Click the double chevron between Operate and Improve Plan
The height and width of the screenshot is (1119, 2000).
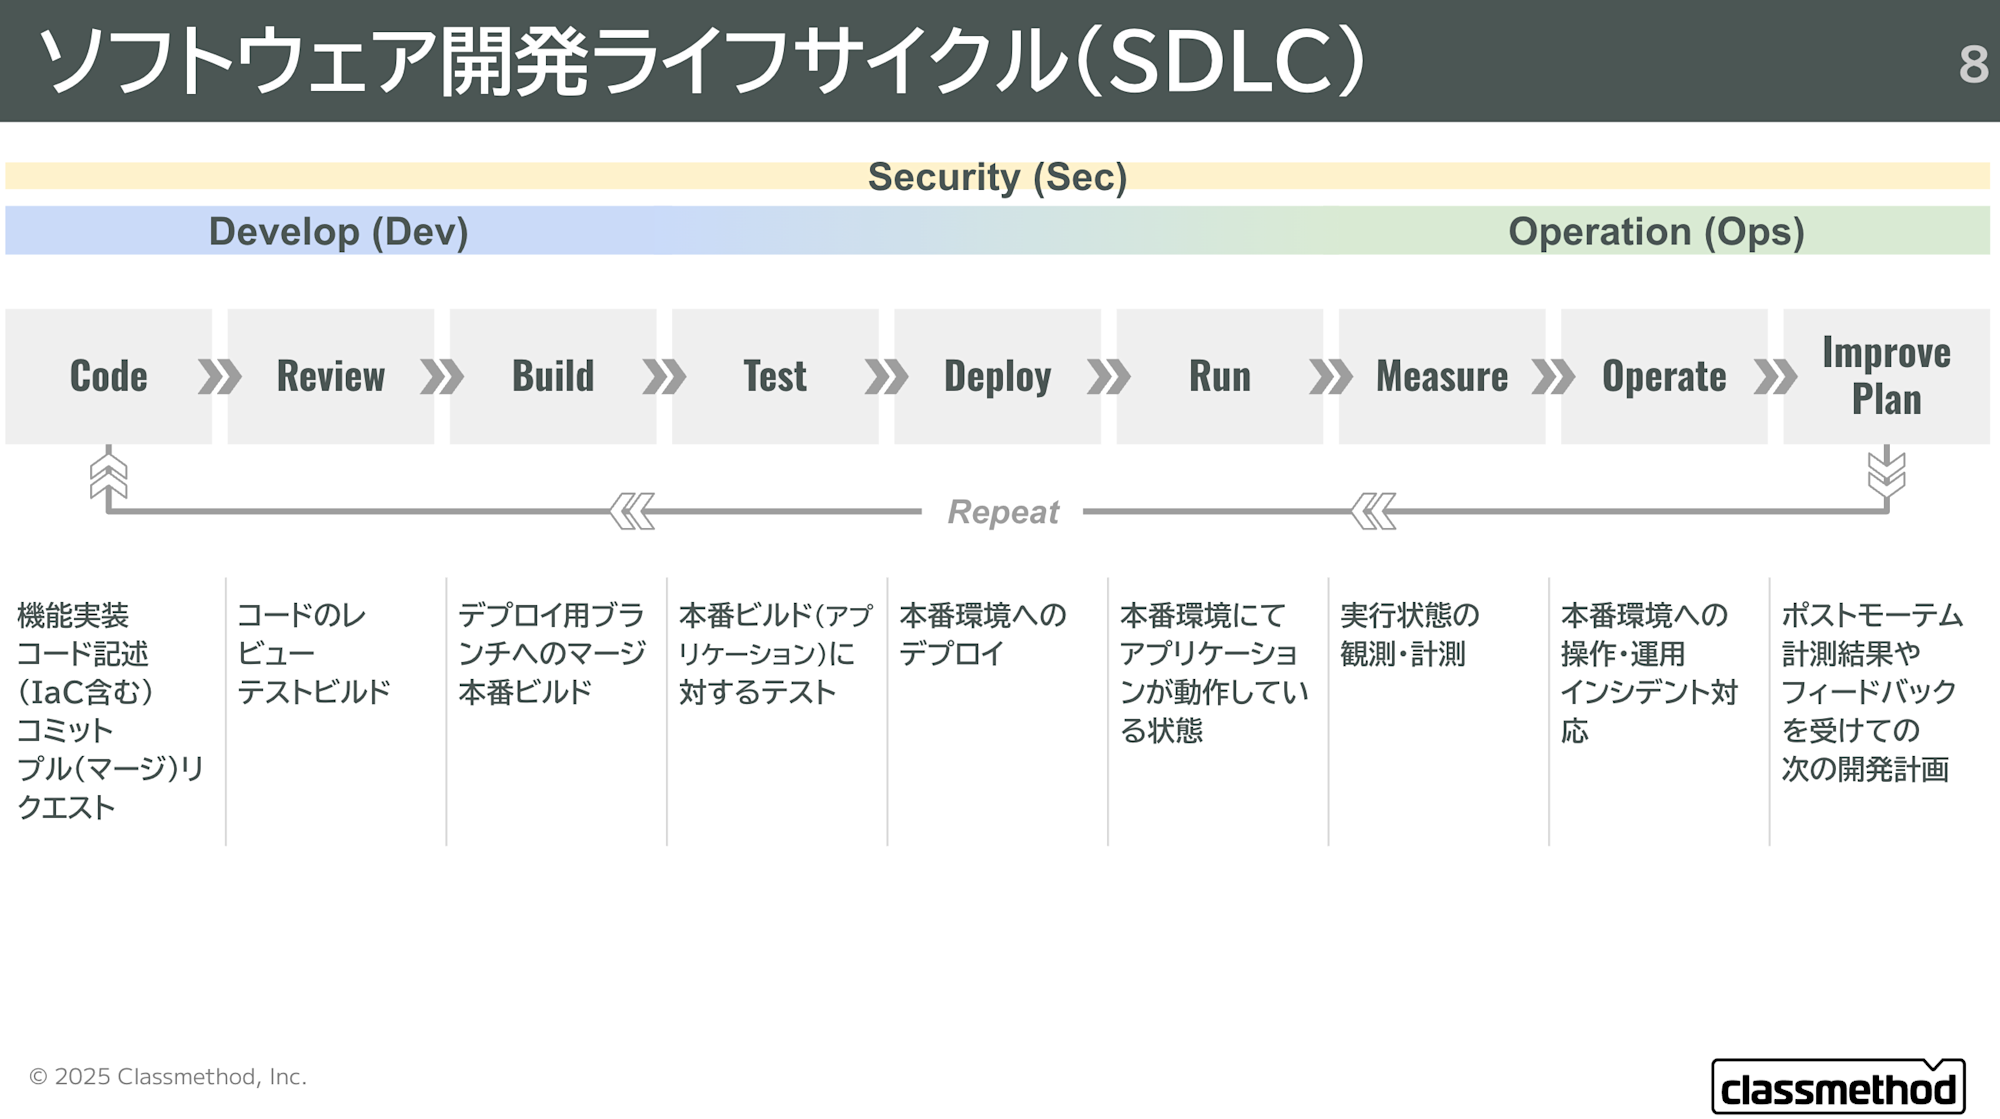click(x=1775, y=377)
